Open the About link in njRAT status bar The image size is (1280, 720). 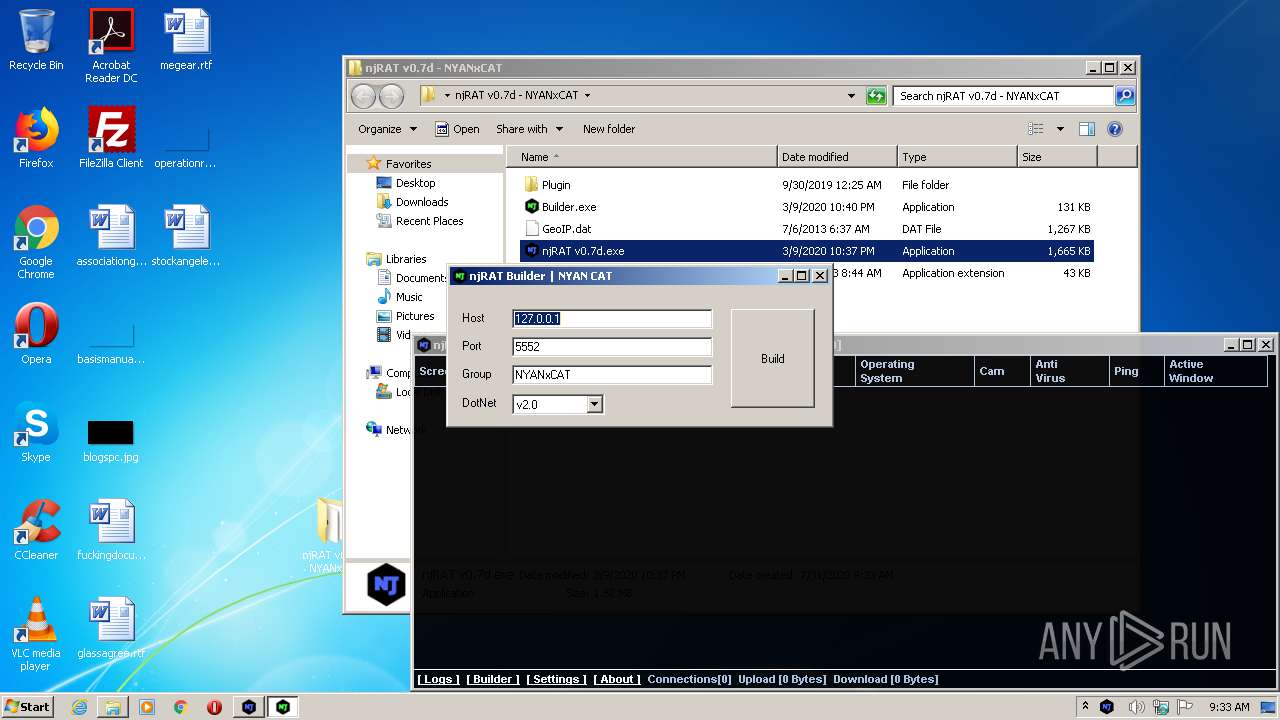(617, 679)
